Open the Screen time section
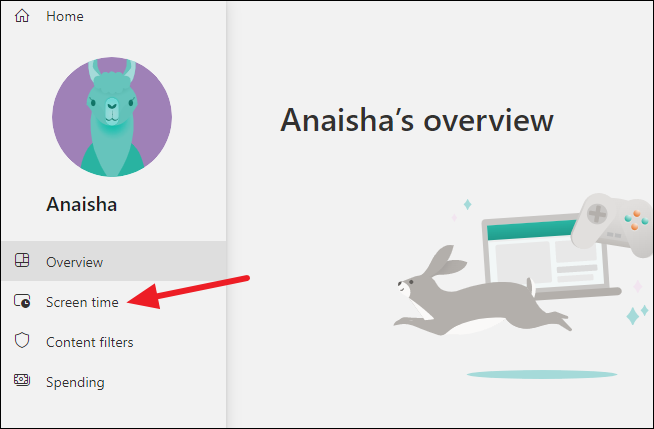Screen dimensions: 654x429 [x=82, y=302]
